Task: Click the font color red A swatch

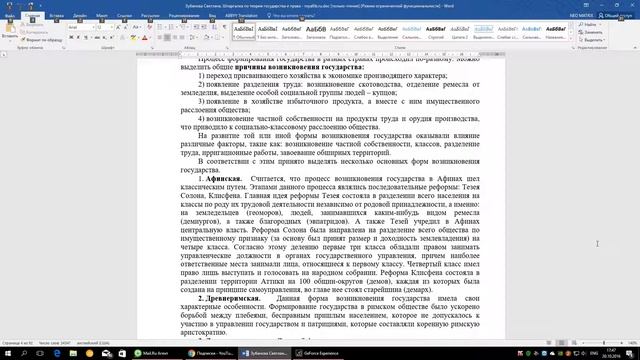Action: pos(144,38)
